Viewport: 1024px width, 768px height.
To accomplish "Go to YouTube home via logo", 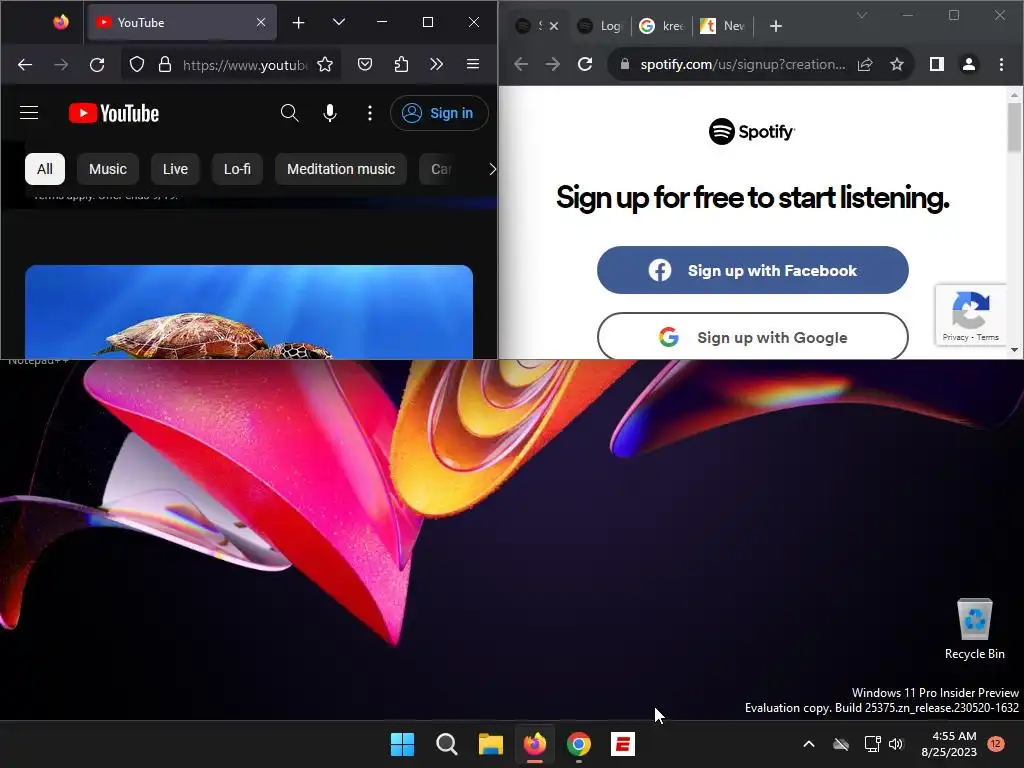I will [114, 113].
